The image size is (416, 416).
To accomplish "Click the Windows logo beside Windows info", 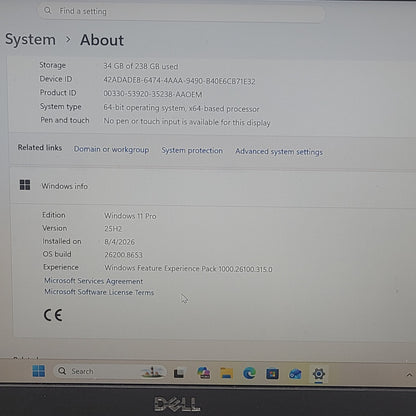I will [25, 185].
